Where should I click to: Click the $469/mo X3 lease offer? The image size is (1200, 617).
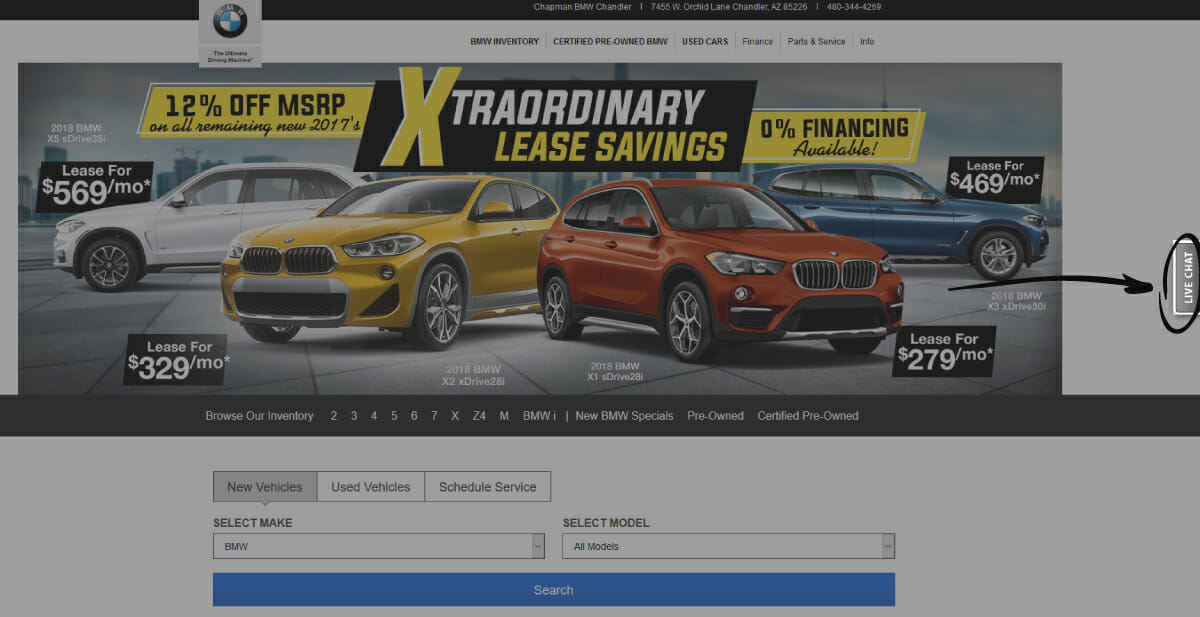995,180
